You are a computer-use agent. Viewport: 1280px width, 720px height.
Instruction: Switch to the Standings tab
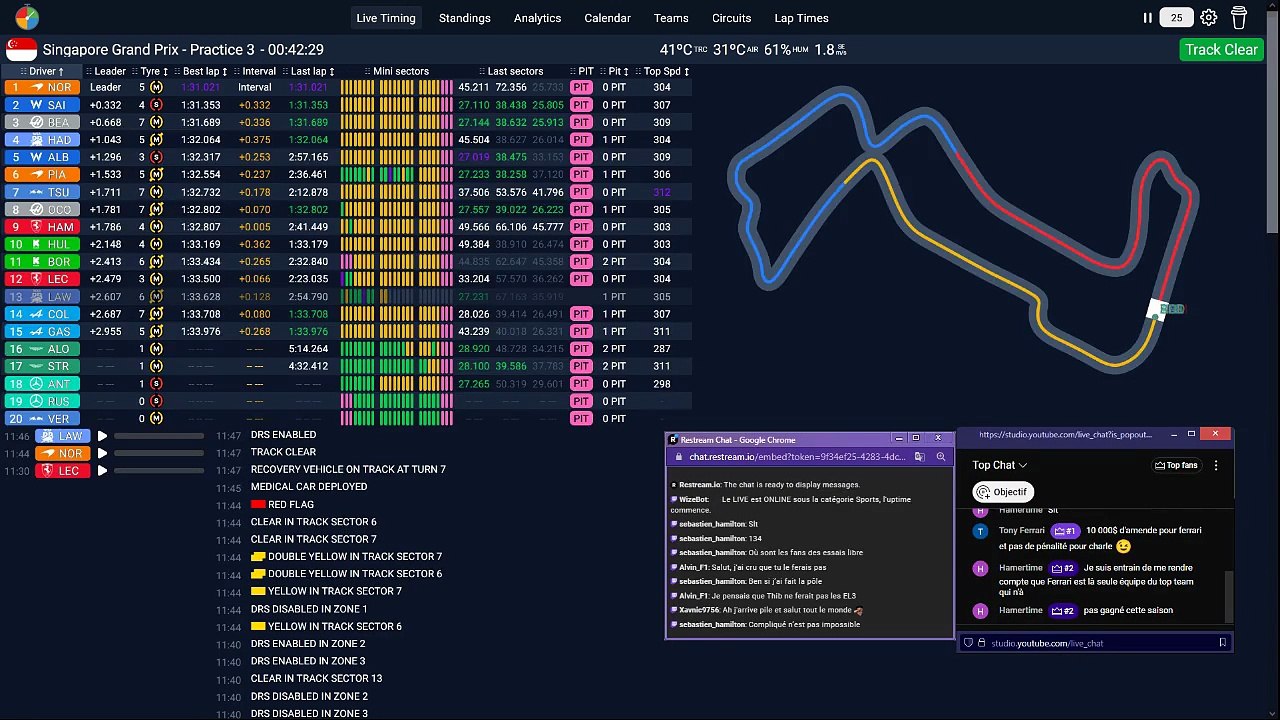point(465,18)
